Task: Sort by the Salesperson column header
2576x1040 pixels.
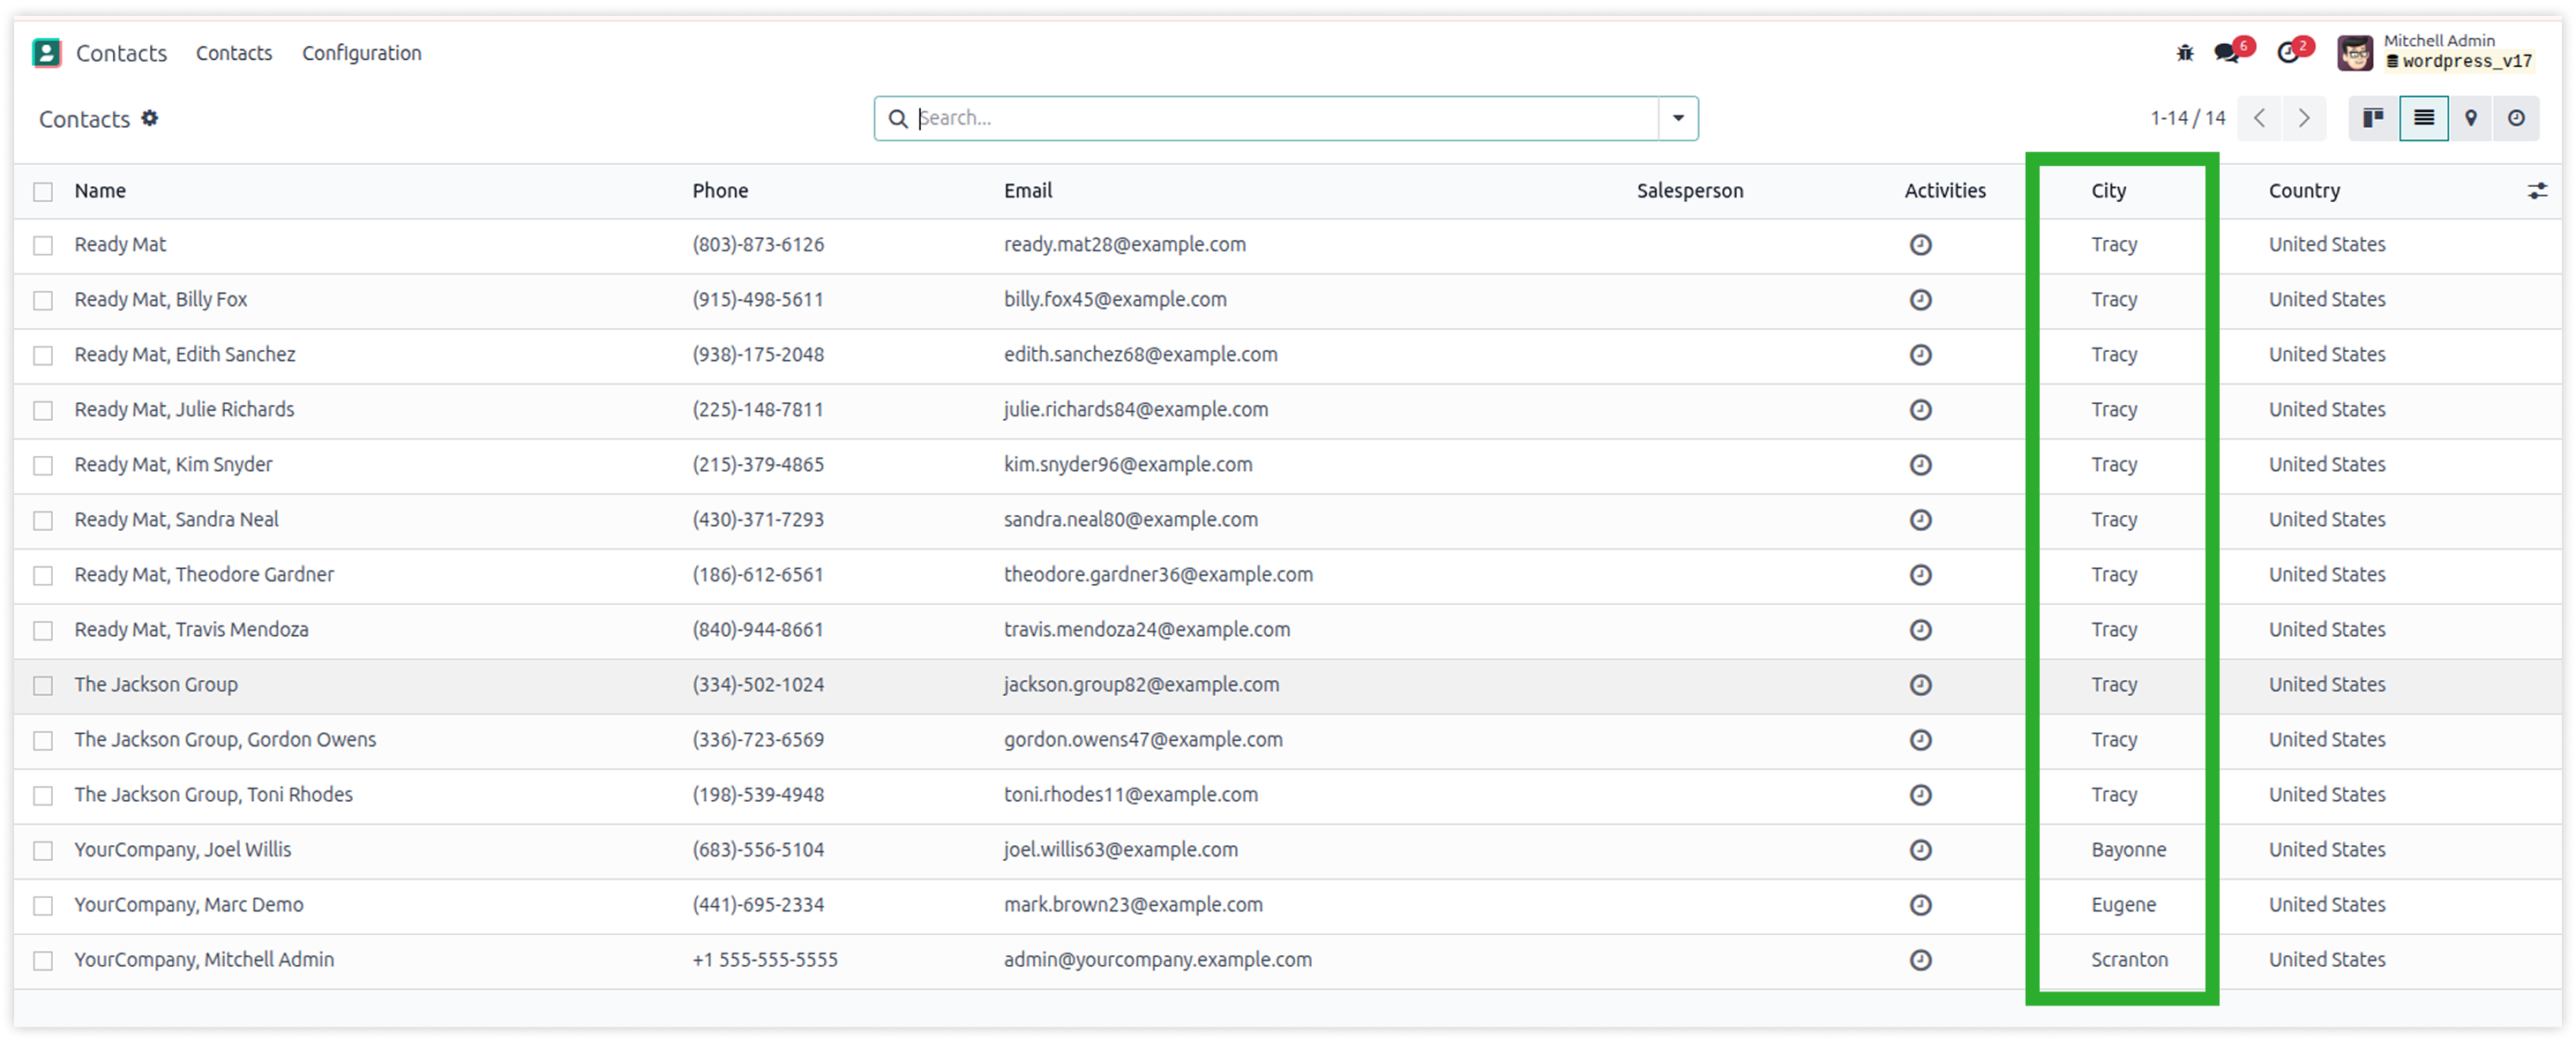Action: (1689, 191)
